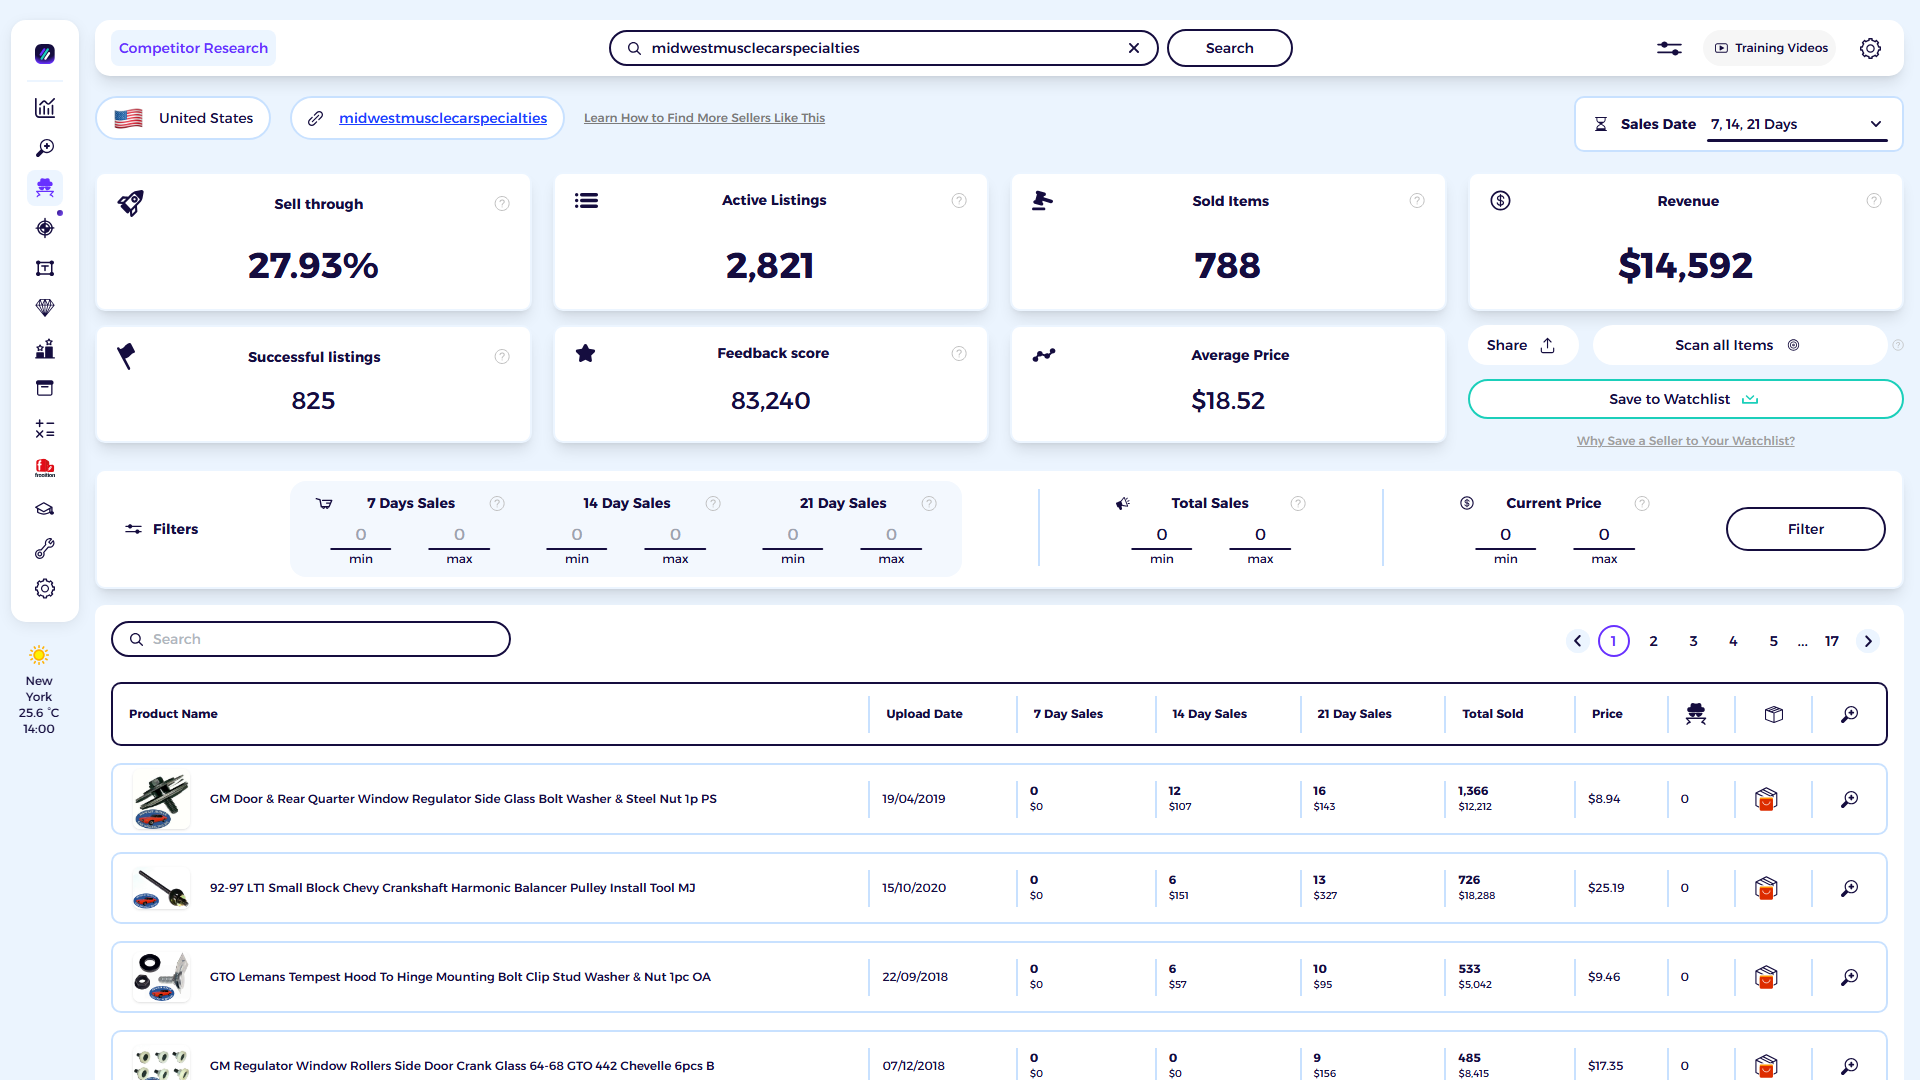Screen dimensions: 1920x1080
Task: Click GTO Lemans Tempest Hood product name
Action: (x=460, y=977)
